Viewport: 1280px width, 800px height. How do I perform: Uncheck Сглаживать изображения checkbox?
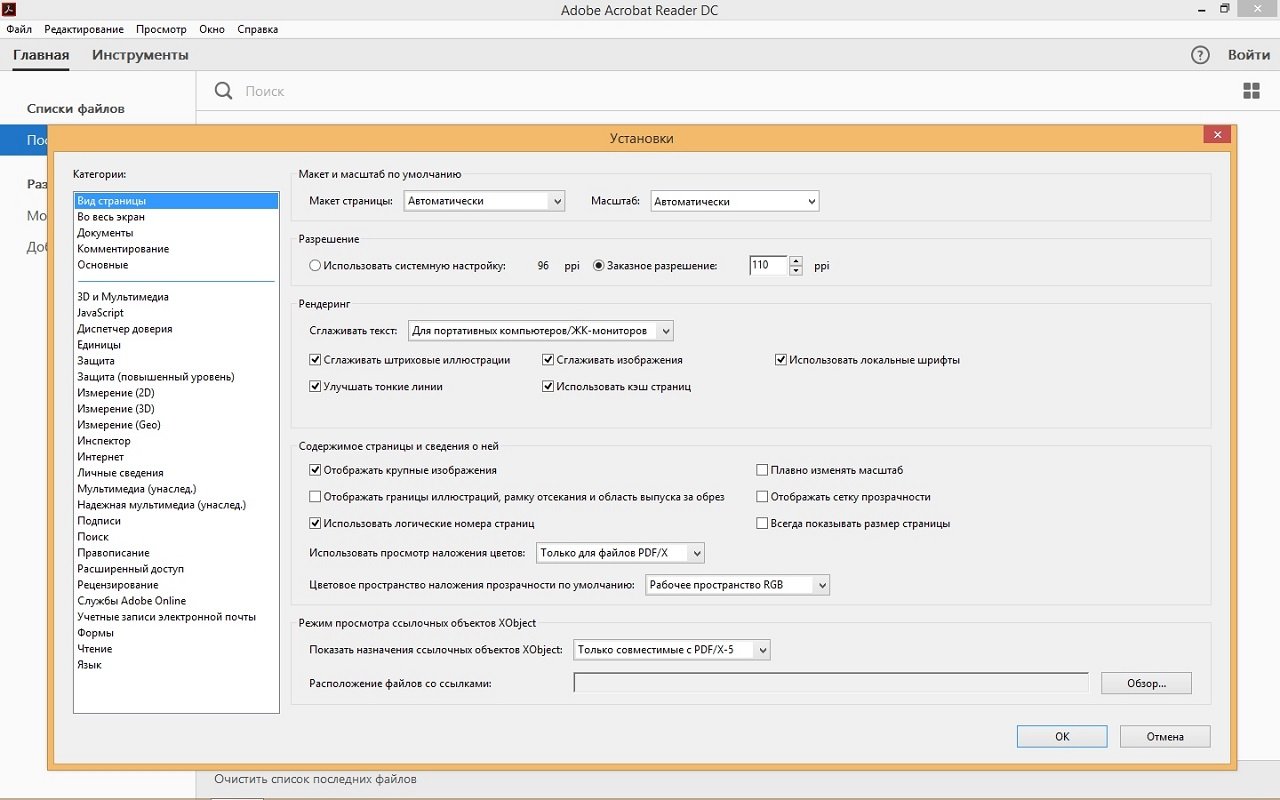point(548,360)
